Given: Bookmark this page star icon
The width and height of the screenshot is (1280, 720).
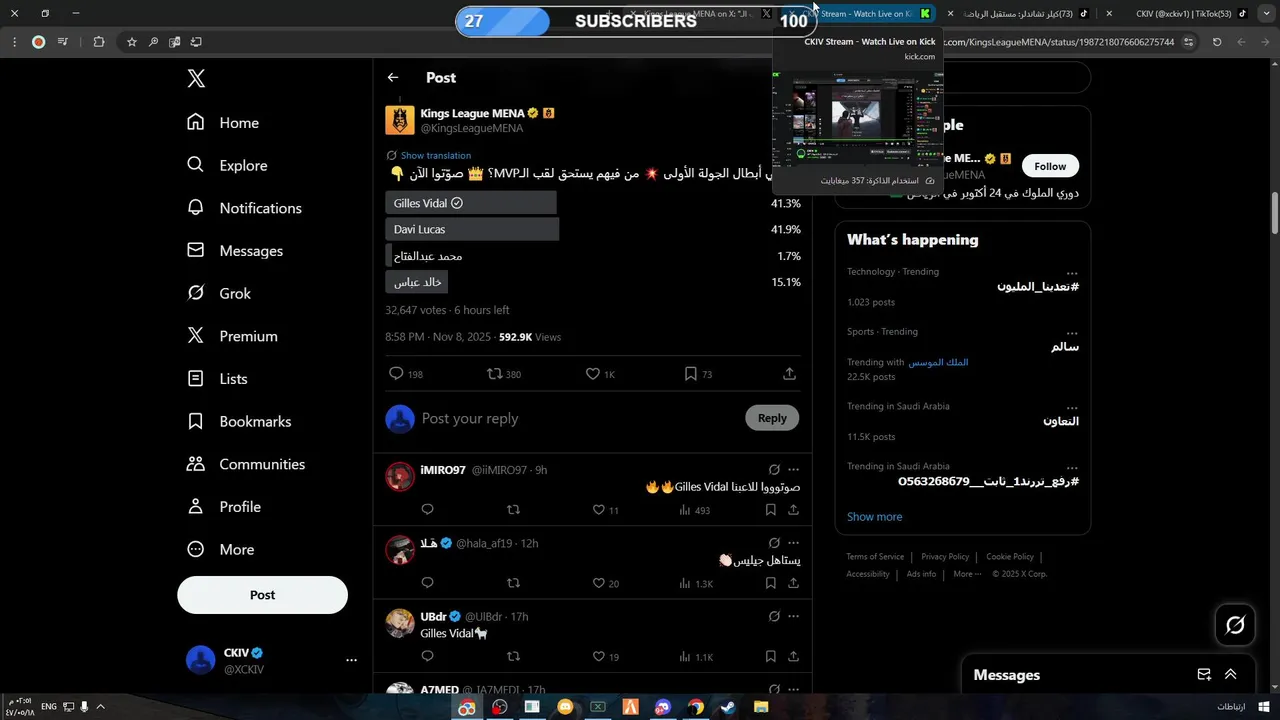Looking at the screenshot, I should (x=131, y=42).
